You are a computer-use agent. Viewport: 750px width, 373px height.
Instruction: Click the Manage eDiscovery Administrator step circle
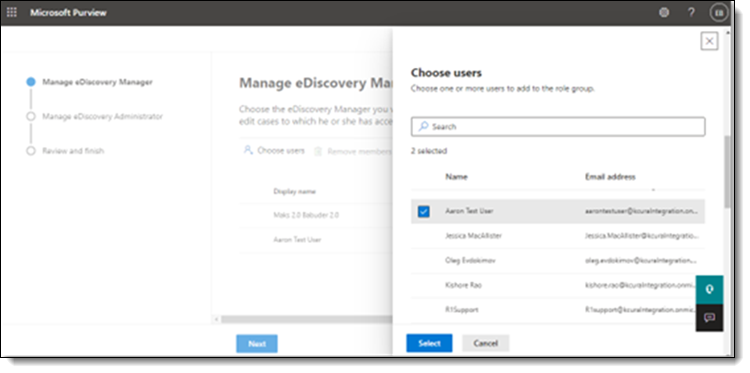[31, 116]
